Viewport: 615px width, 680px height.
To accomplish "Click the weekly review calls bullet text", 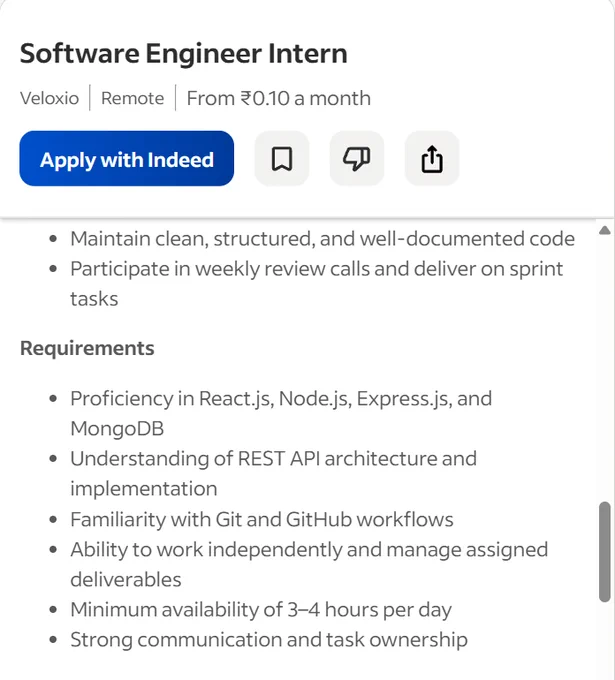I will tap(317, 284).
